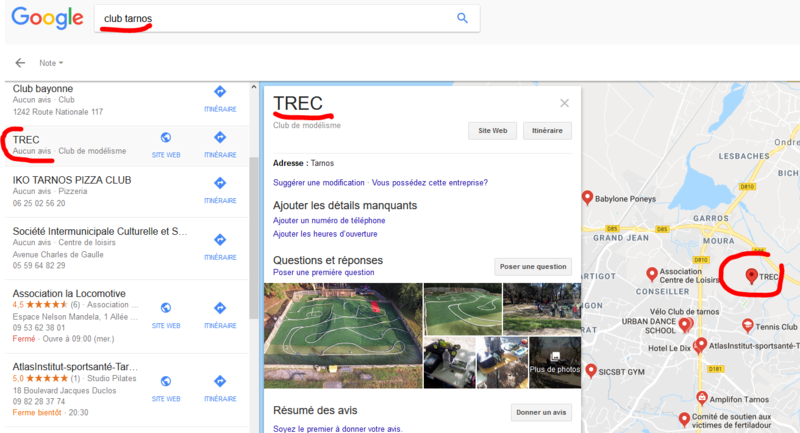Click the SICSBT GYM map pin
The image size is (800, 433).
click(591, 371)
